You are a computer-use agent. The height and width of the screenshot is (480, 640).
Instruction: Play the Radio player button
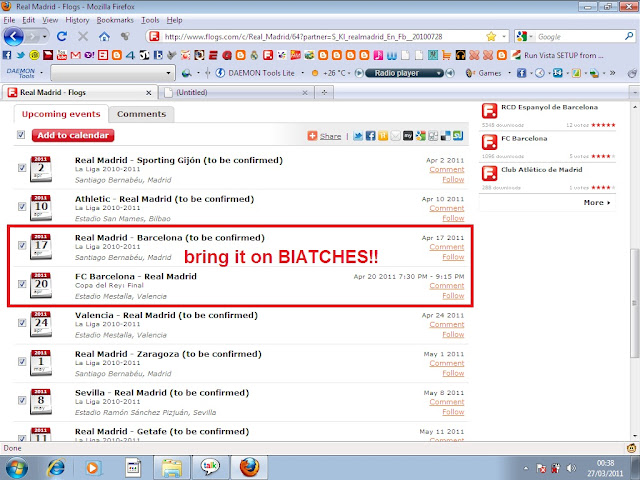[359, 73]
